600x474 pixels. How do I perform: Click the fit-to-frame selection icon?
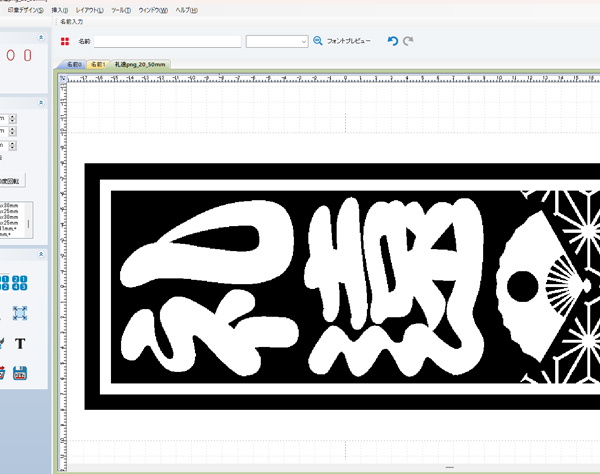tap(20, 313)
